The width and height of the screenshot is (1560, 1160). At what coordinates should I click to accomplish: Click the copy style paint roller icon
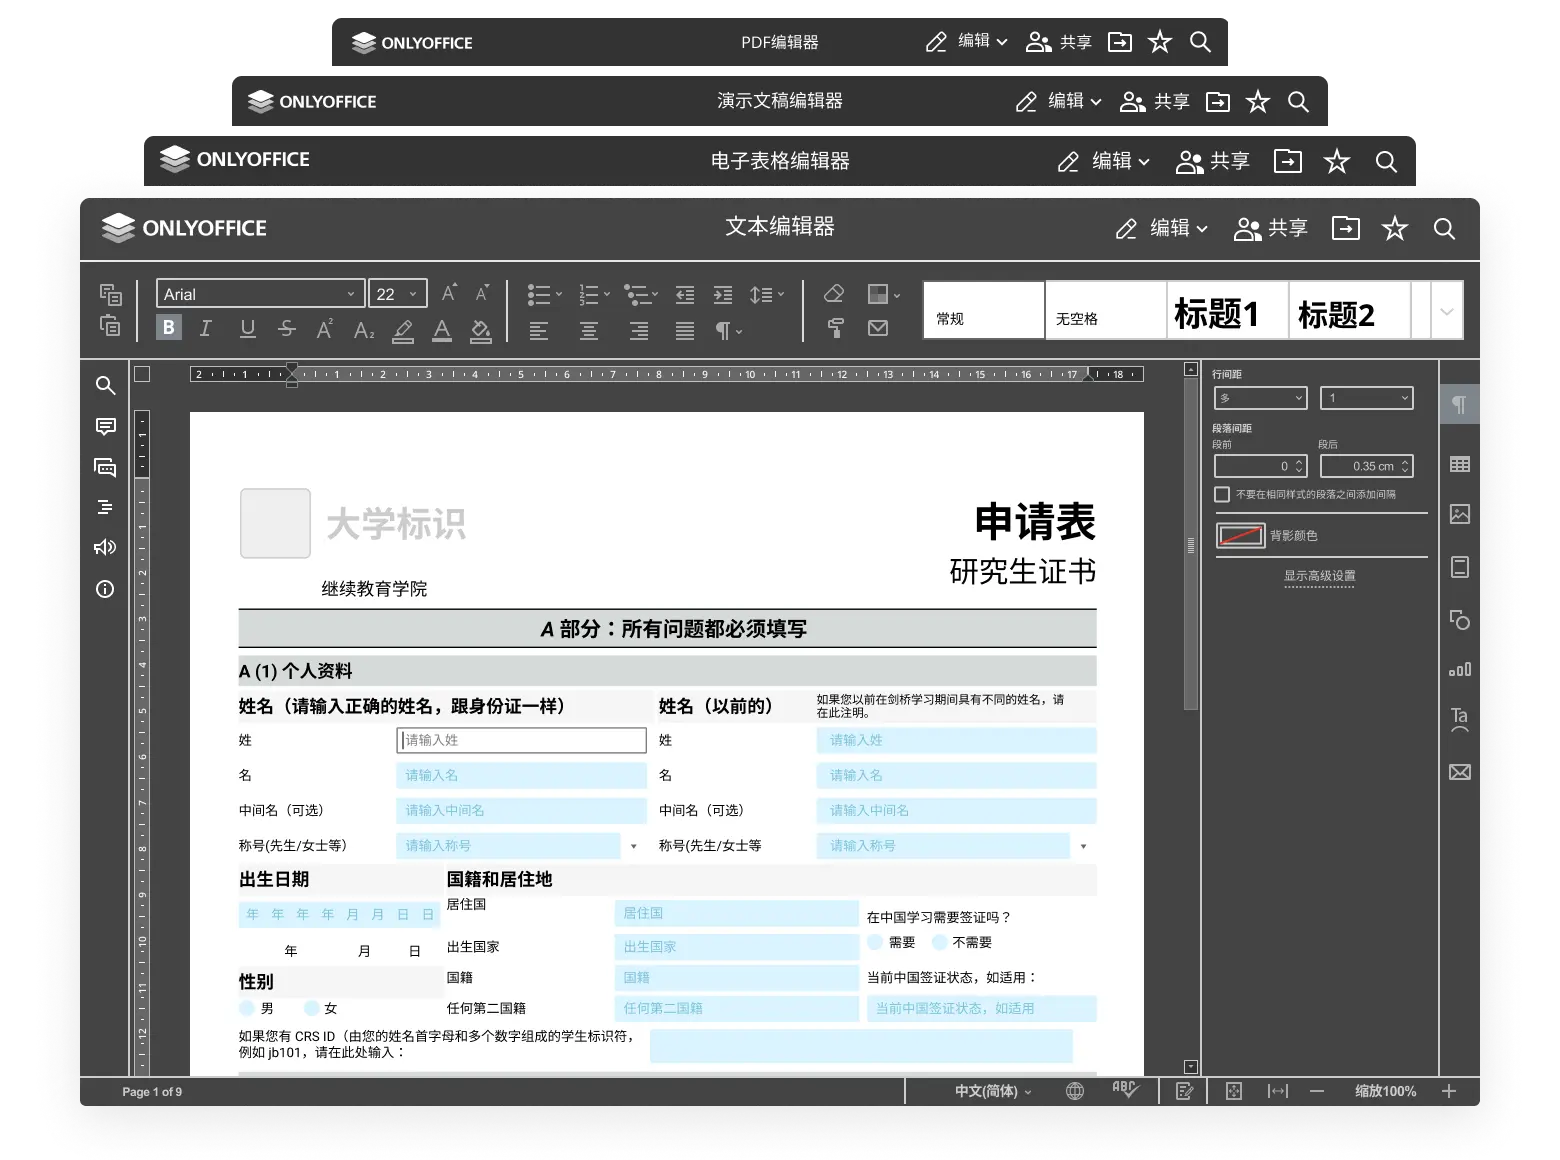[835, 328]
